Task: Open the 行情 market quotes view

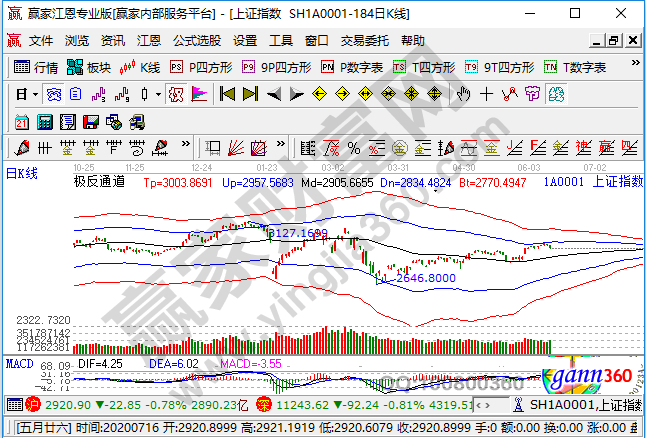Action: [37, 67]
